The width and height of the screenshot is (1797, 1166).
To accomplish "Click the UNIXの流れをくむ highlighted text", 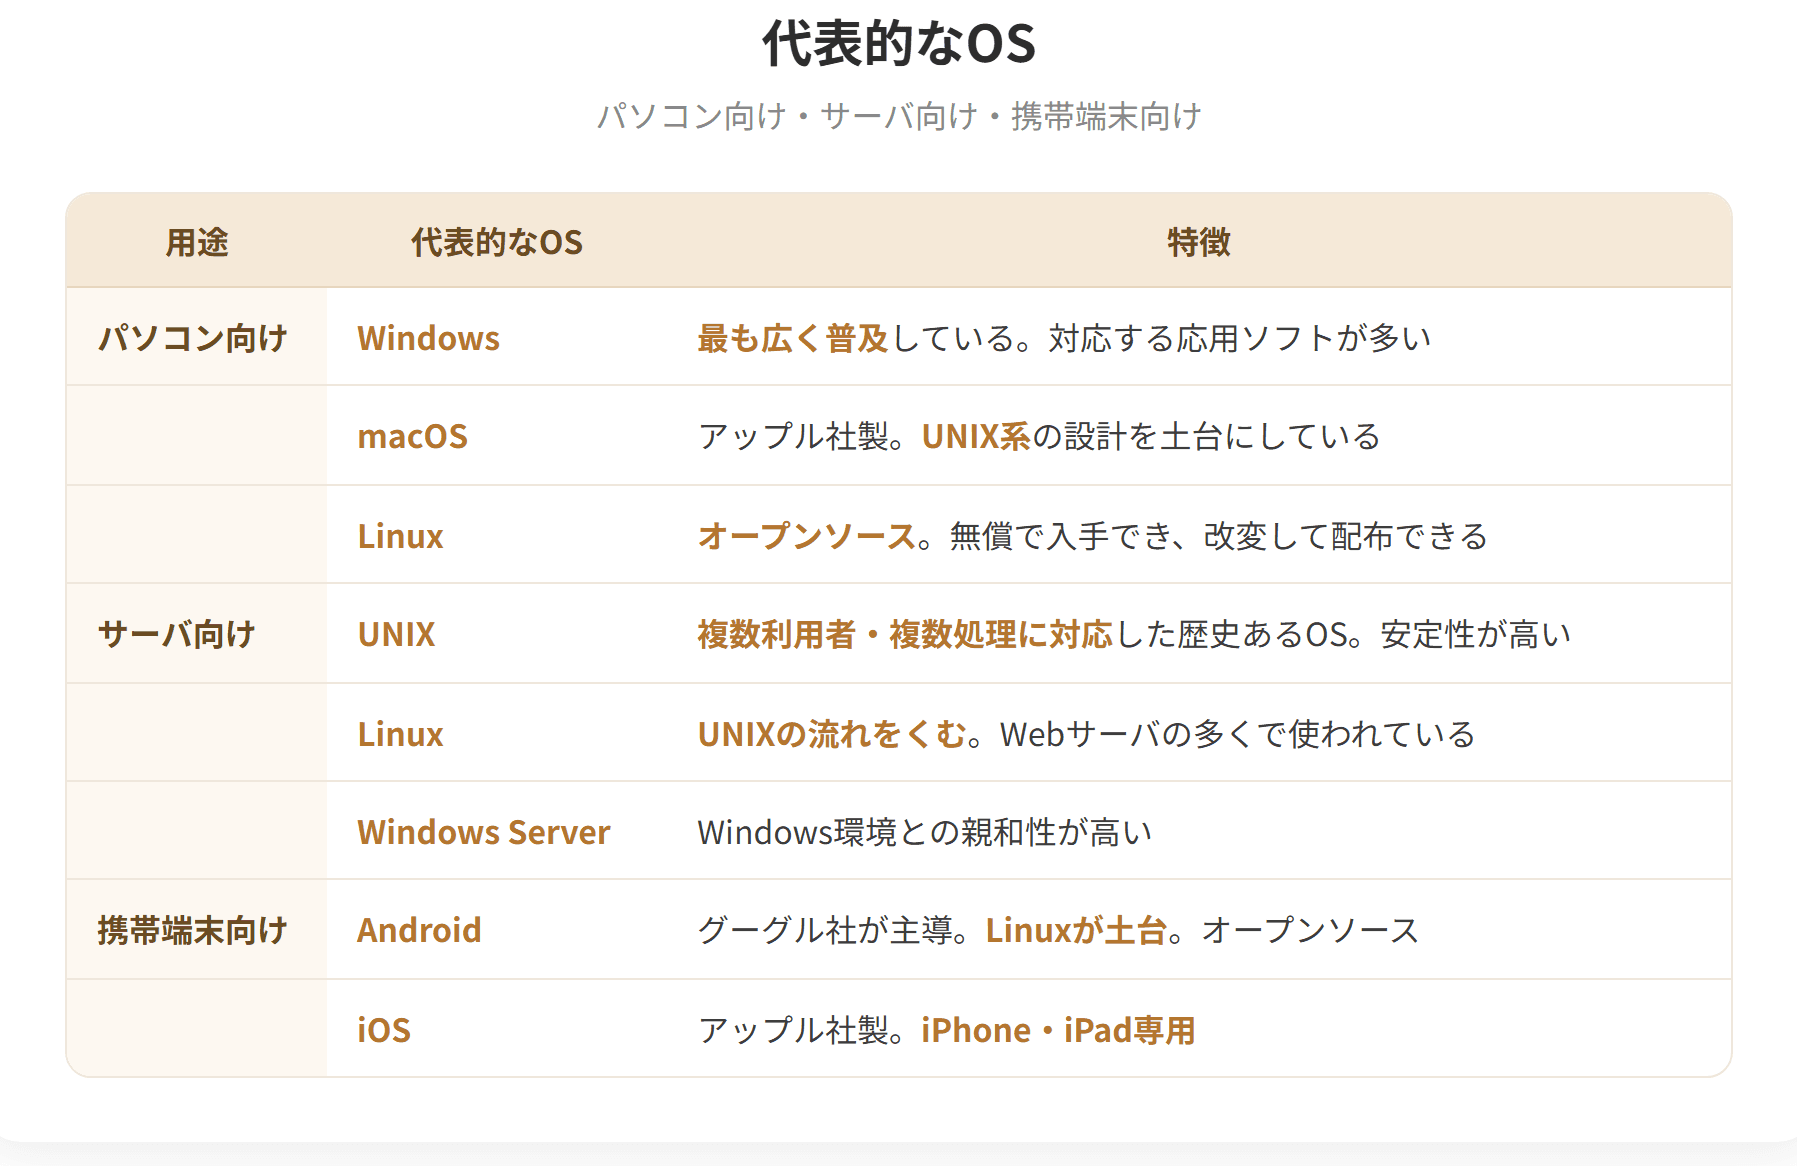I will [x=832, y=734].
